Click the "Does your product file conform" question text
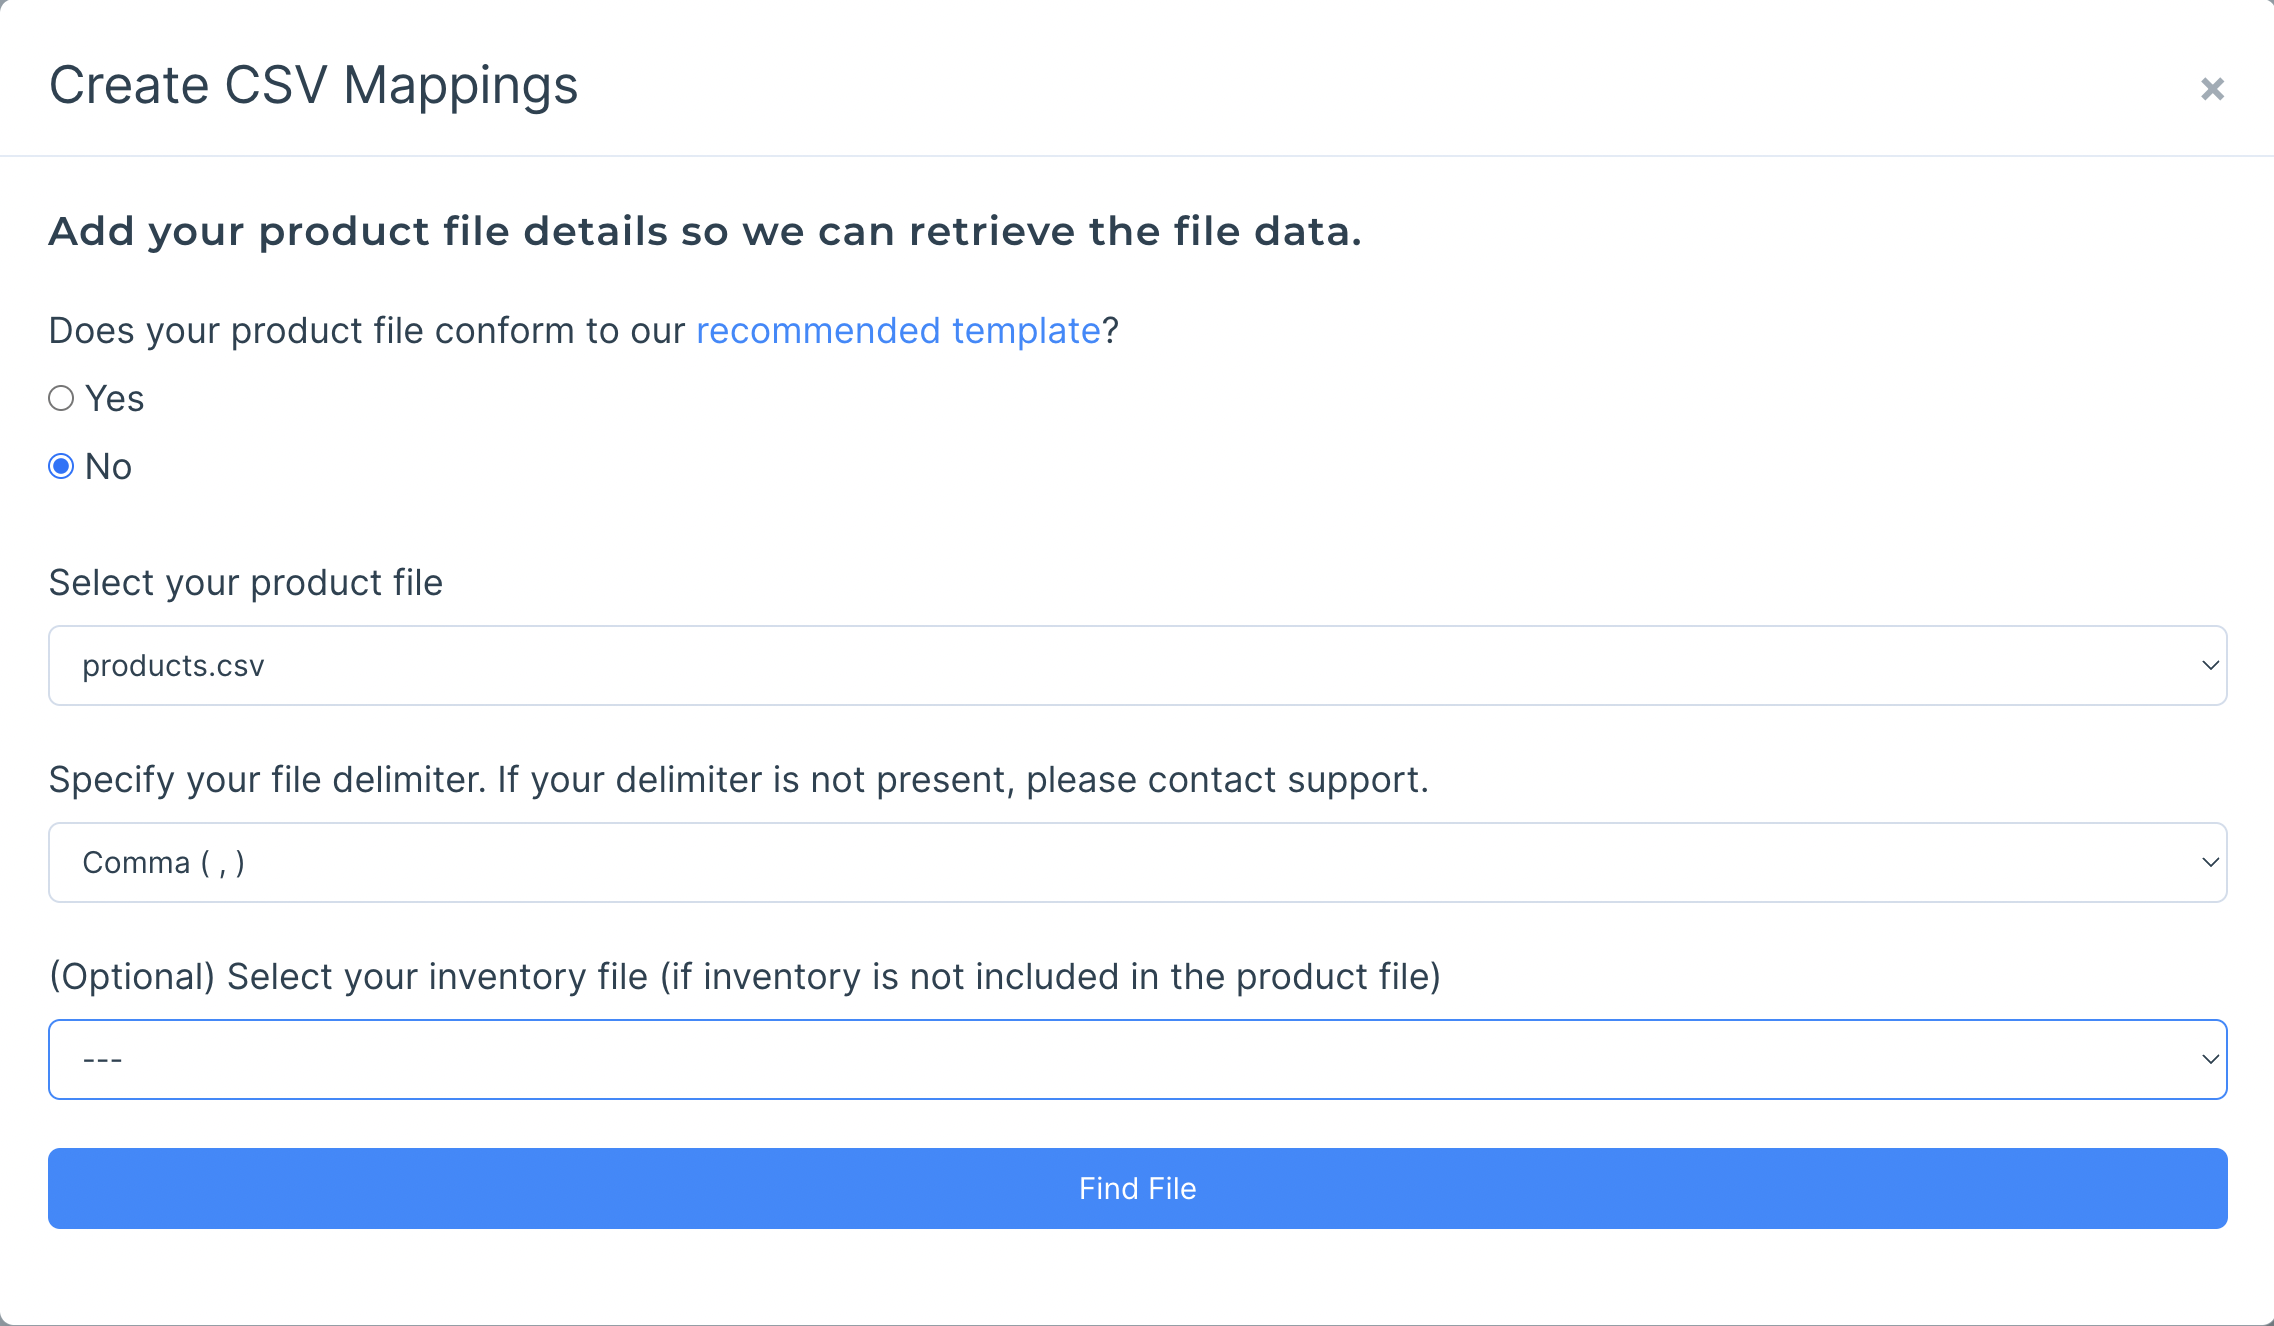The width and height of the screenshot is (2274, 1326). (366, 331)
